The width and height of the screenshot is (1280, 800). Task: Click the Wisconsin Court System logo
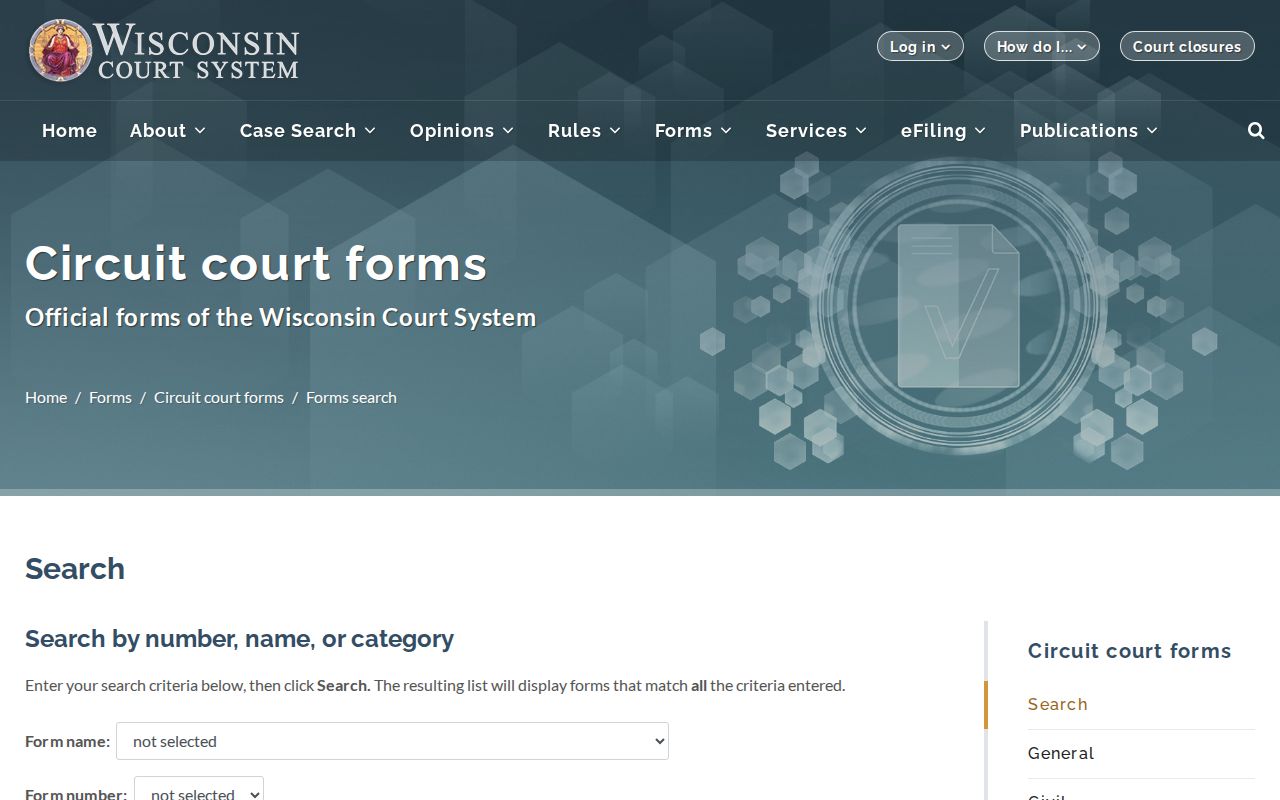tap(164, 50)
